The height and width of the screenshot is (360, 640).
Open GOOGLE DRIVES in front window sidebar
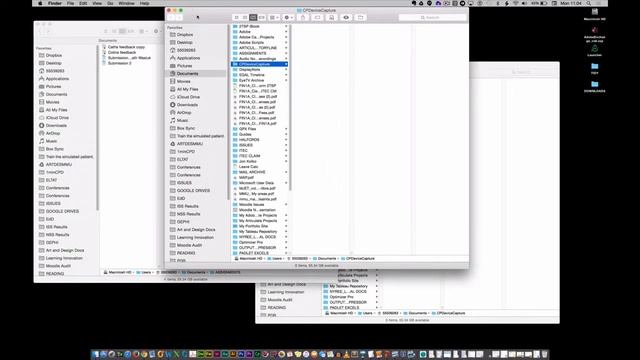click(190, 191)
